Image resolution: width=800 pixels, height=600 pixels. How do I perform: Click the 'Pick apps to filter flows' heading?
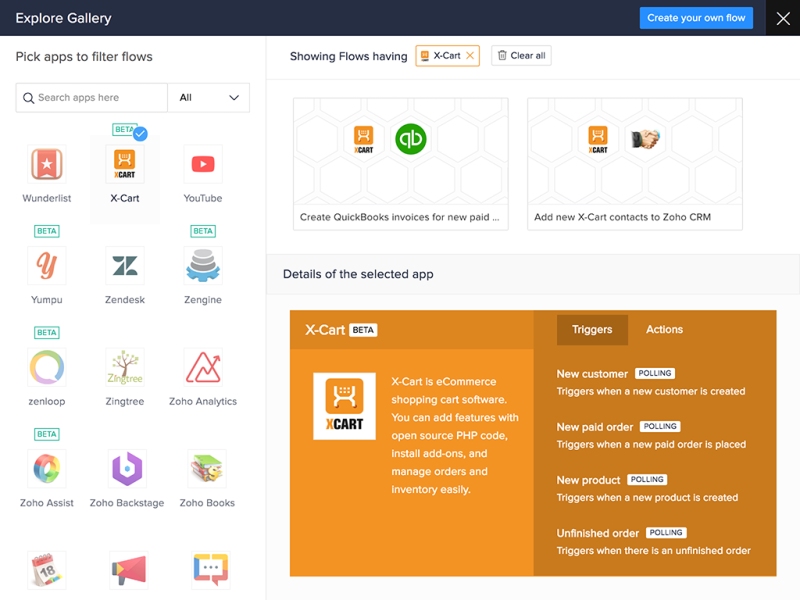point(84,57)
